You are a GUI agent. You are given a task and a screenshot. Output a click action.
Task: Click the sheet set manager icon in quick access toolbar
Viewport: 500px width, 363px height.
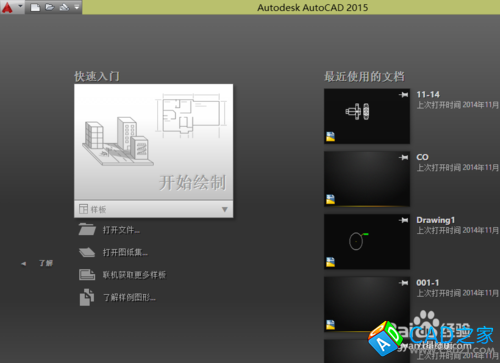click(x=64, y=7)
